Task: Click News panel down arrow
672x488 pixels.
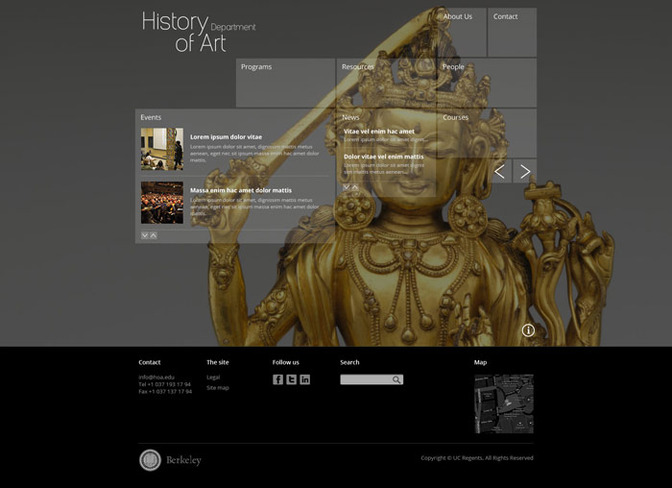Action: (x=347, y=187)
